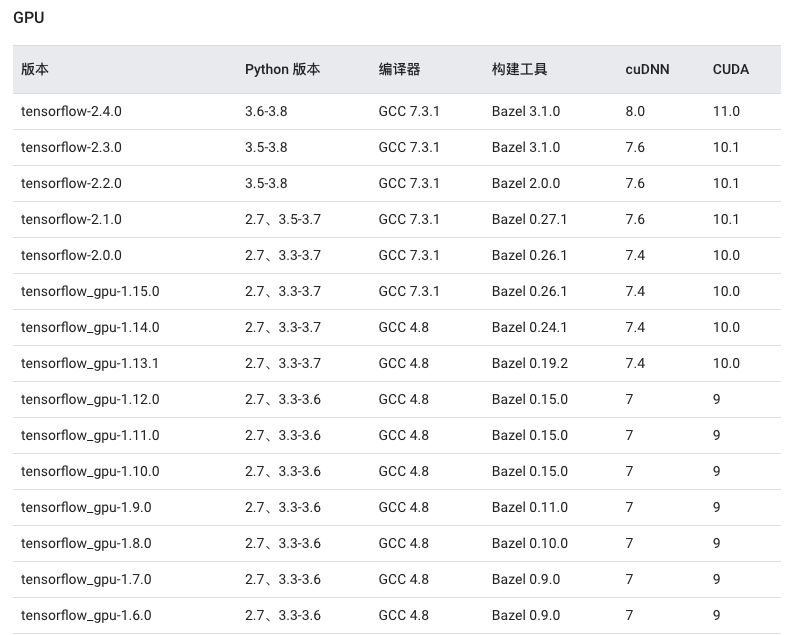Screen dimensions: 802x635
Task: Click the Bazel 0.24.1 cell
Action: coord(529,327)
